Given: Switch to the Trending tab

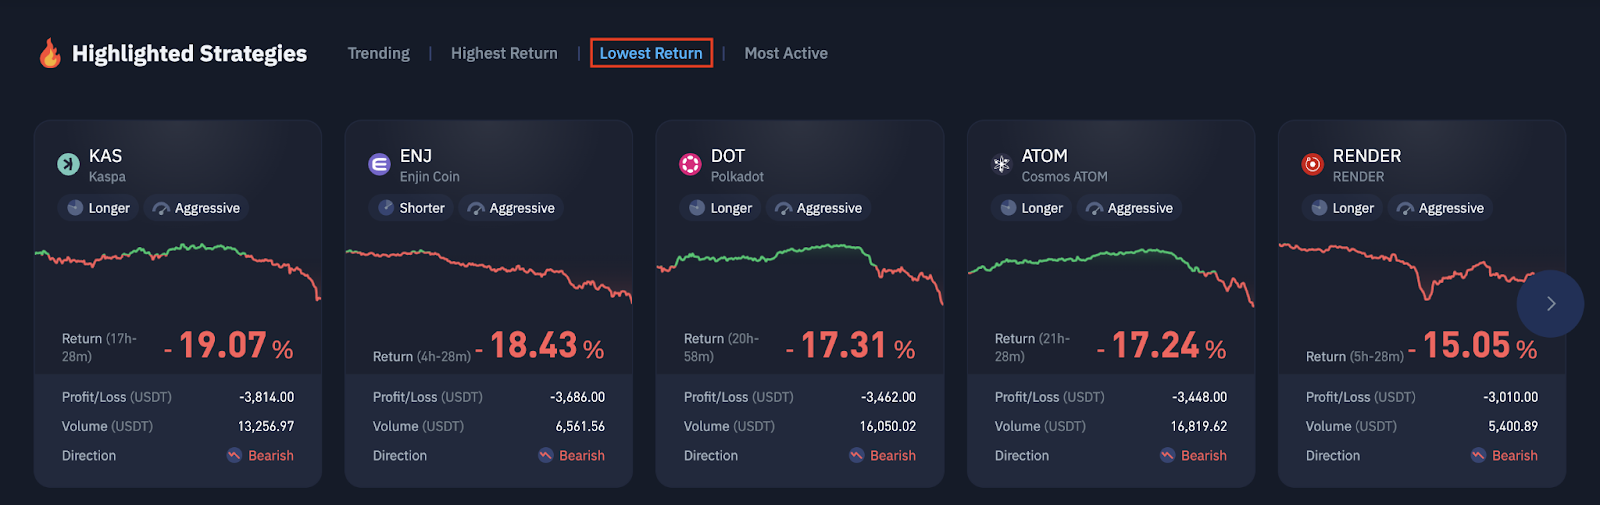Looking at the screenshot, I should coord(378,53).
